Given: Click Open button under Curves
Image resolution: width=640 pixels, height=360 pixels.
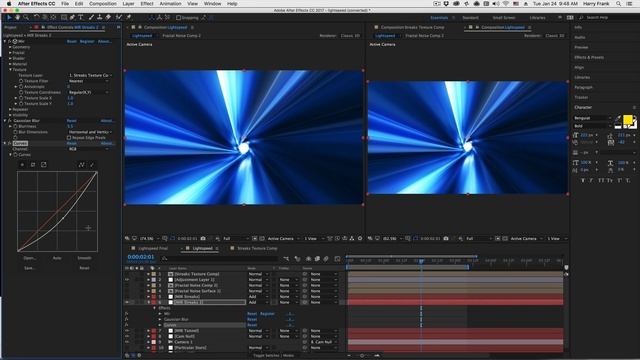Looking at the screenshot, I should [29, 258].
